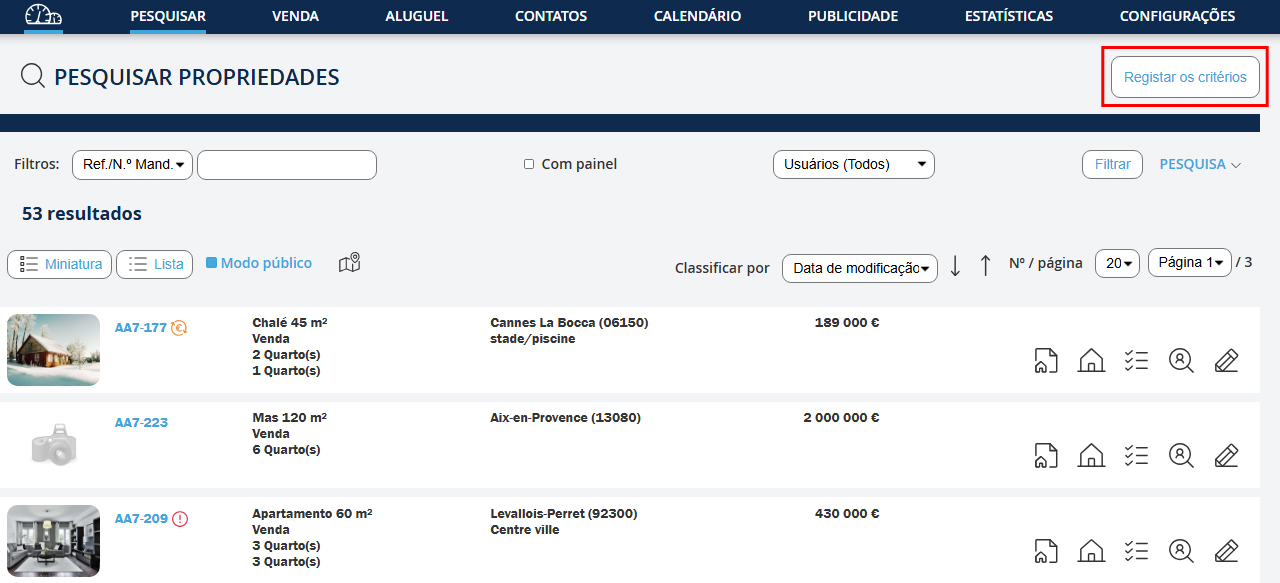Sort results in descending order arrow
Image resolution: width=1280 pixels, height=583 pixels.
[x=955, y=265]
